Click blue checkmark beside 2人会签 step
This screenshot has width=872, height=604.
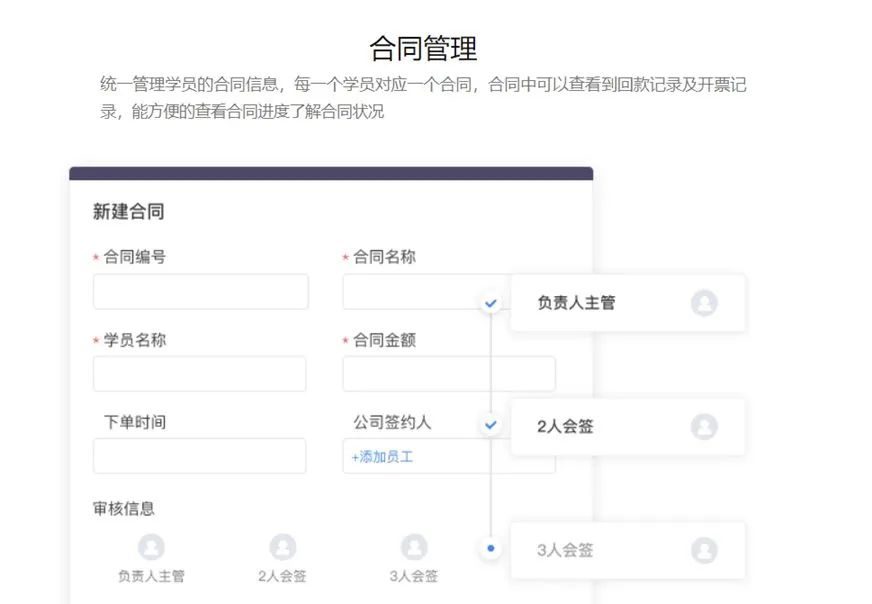[x=490, y=425]
